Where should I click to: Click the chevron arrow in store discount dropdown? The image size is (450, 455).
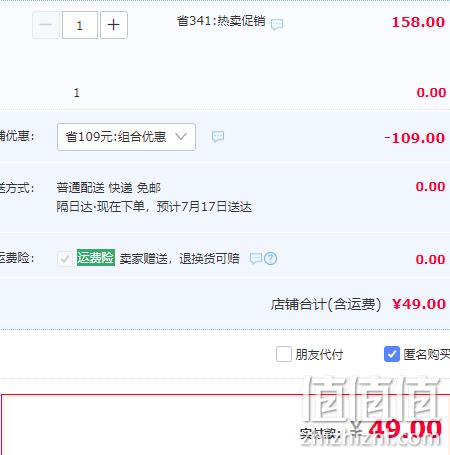click(x=181, y=136)
